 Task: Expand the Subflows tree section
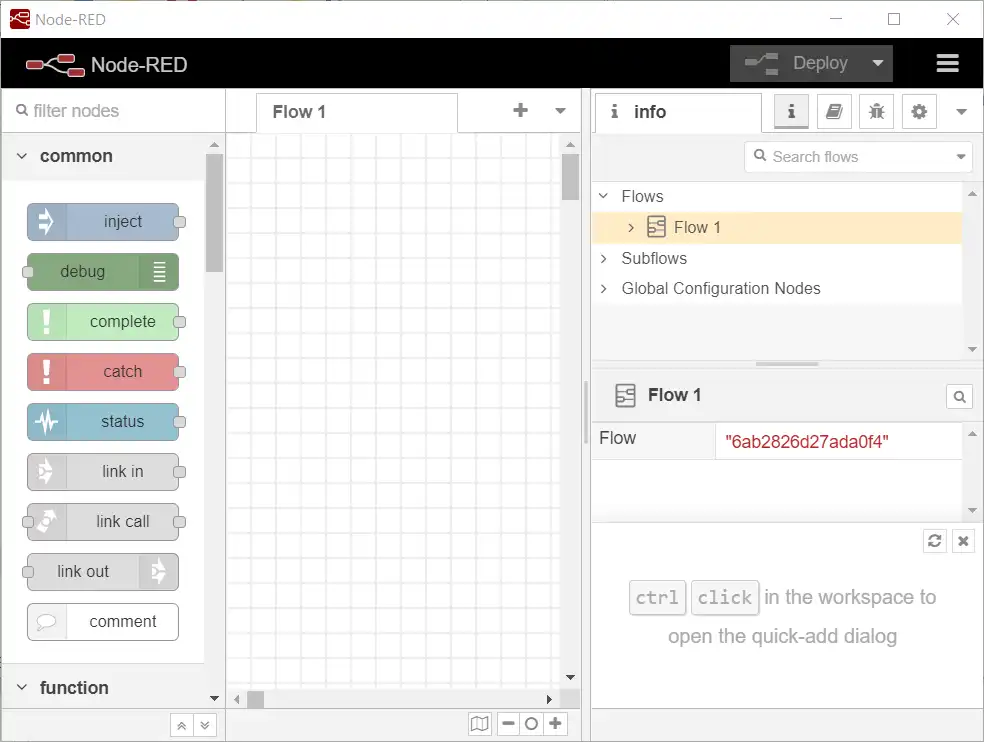[x=604, y=258]
